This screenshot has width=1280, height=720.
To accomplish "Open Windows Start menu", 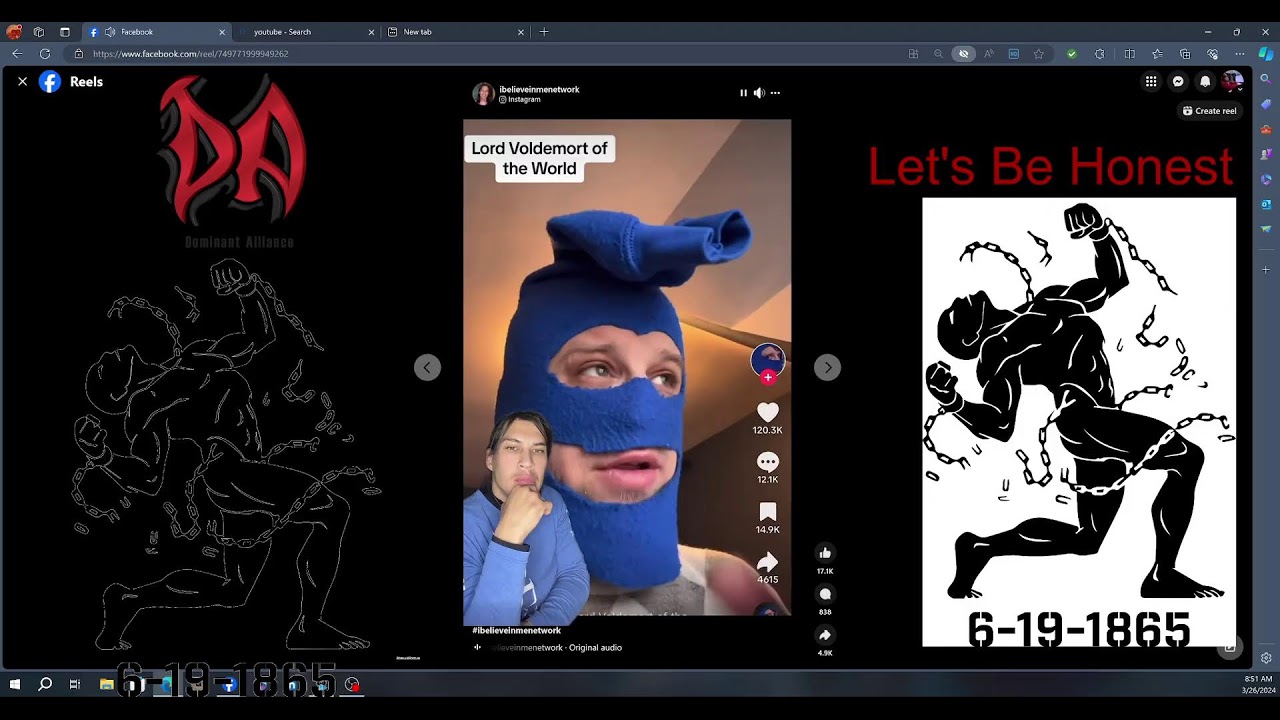I will coord(15,685).
